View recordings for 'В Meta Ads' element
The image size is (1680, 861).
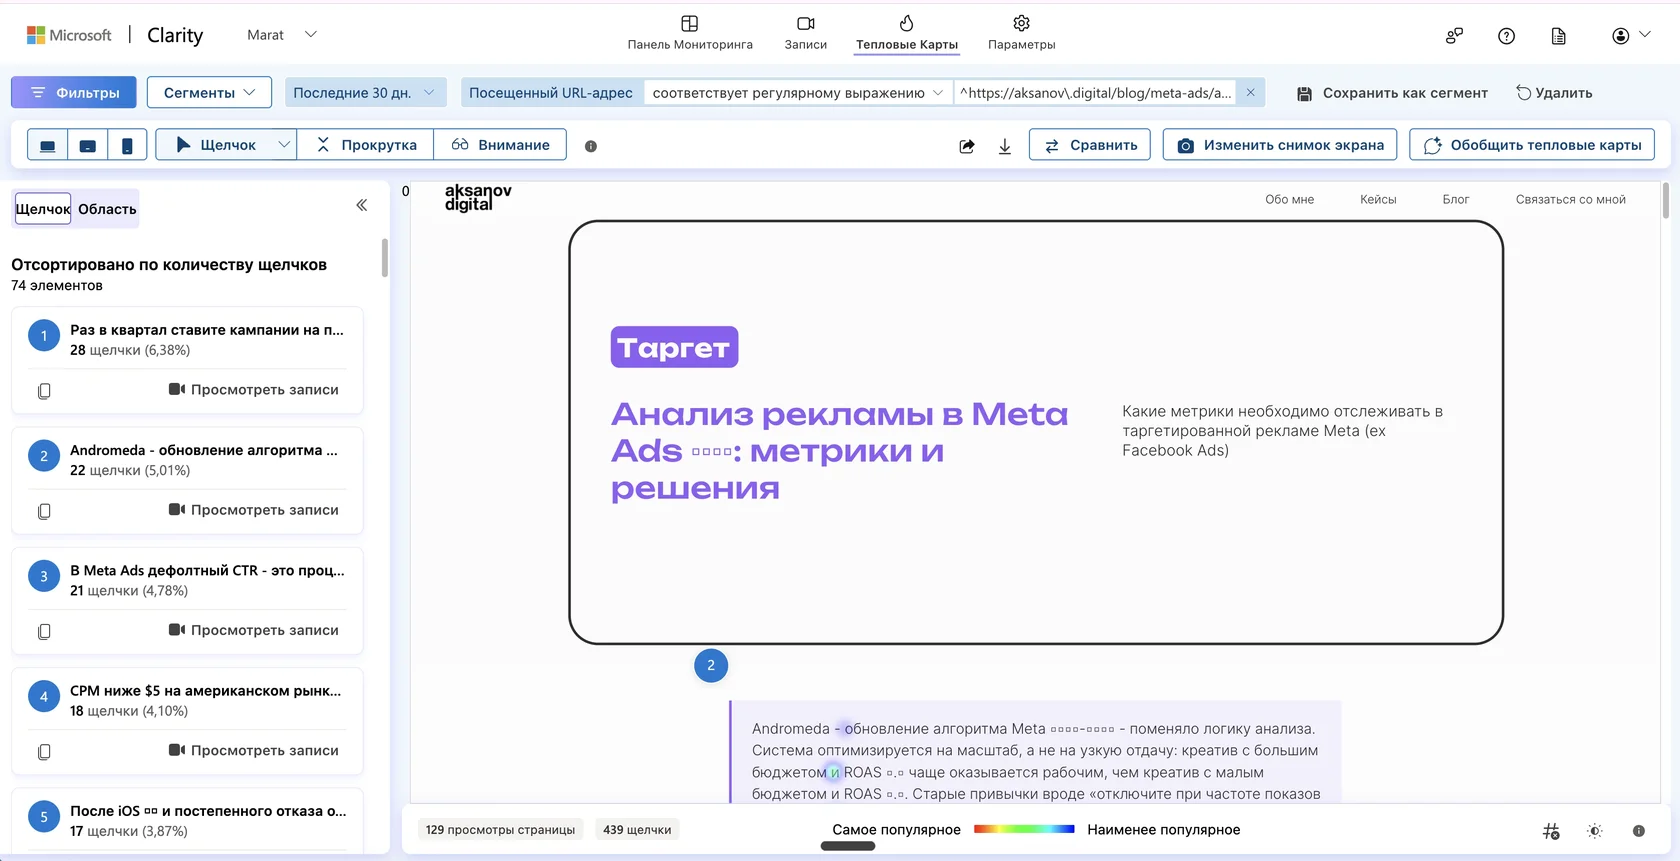(253, 629)
